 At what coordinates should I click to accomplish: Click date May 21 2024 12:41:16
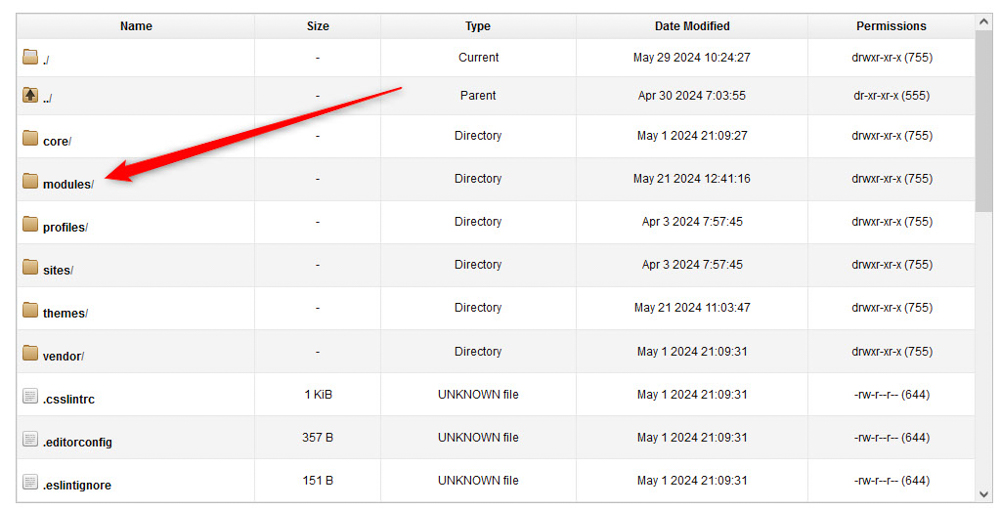(x=692, y=178)
